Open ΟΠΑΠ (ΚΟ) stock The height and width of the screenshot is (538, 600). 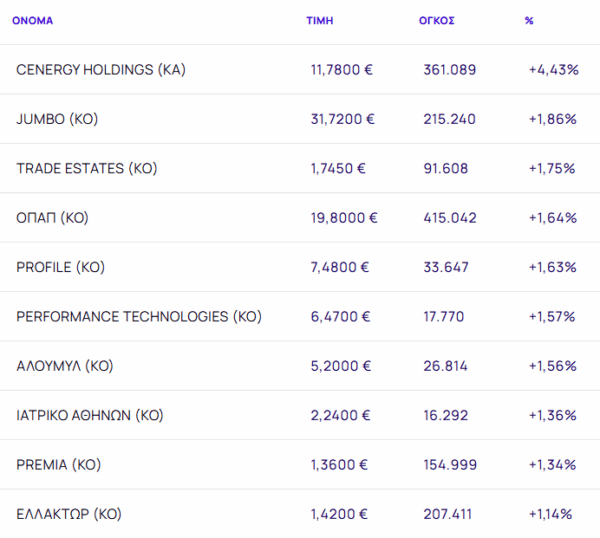click(52, 218)
